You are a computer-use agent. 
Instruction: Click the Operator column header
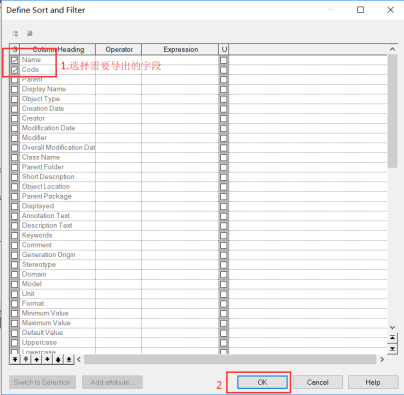click(119, 49)
